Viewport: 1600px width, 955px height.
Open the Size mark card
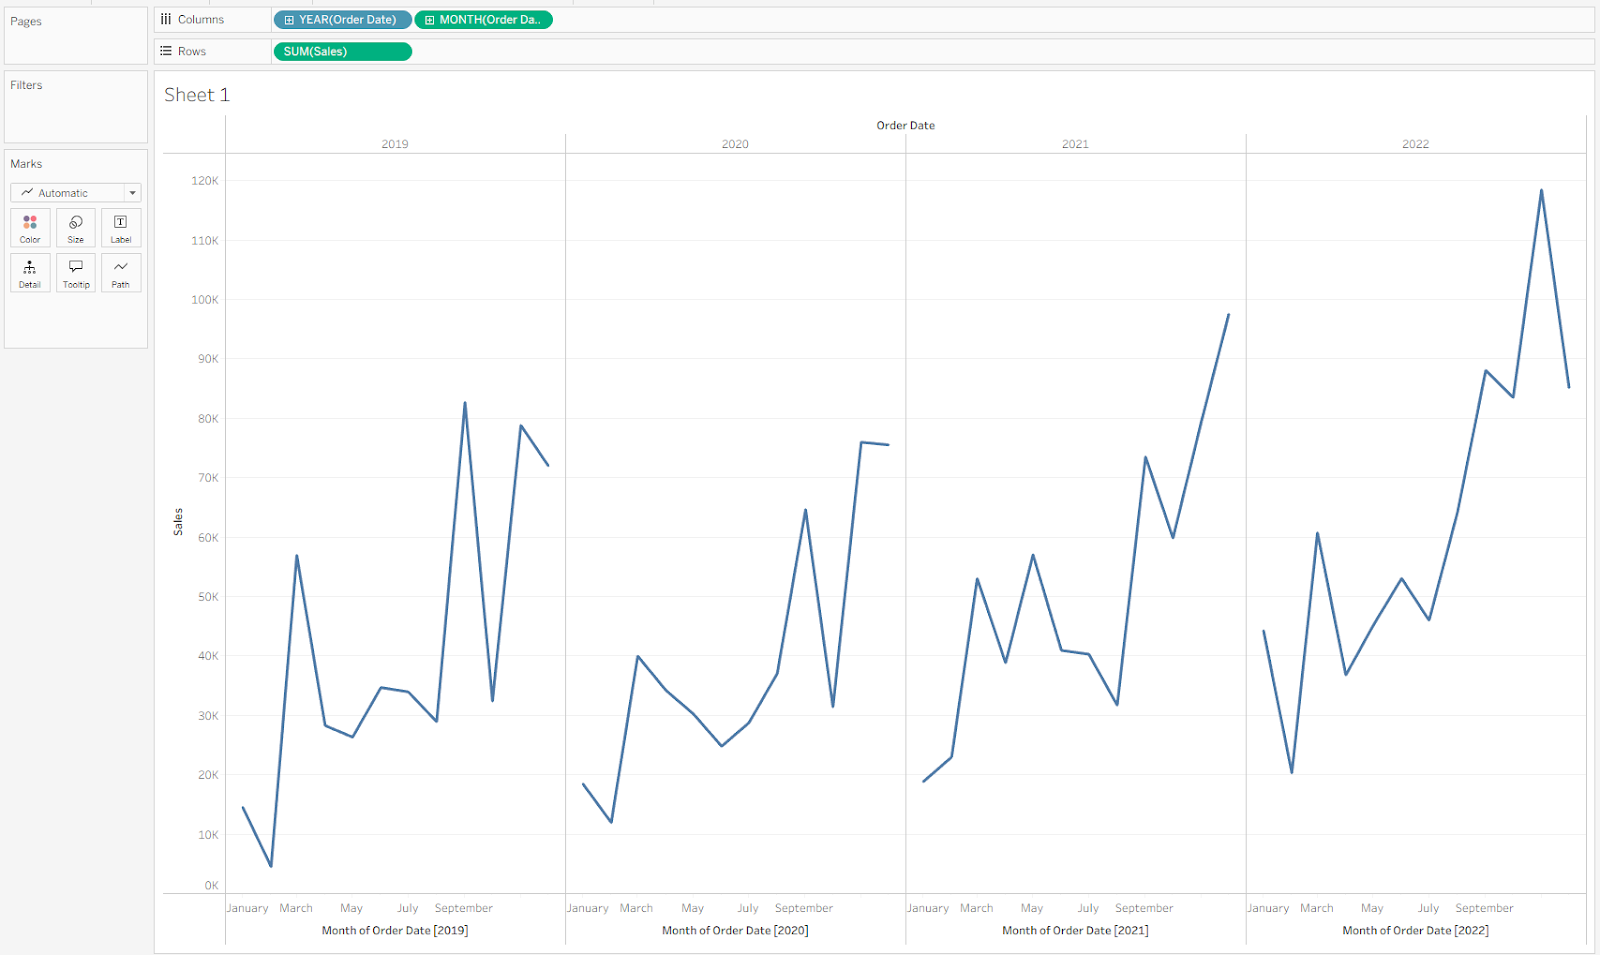(x=76, y=227)
